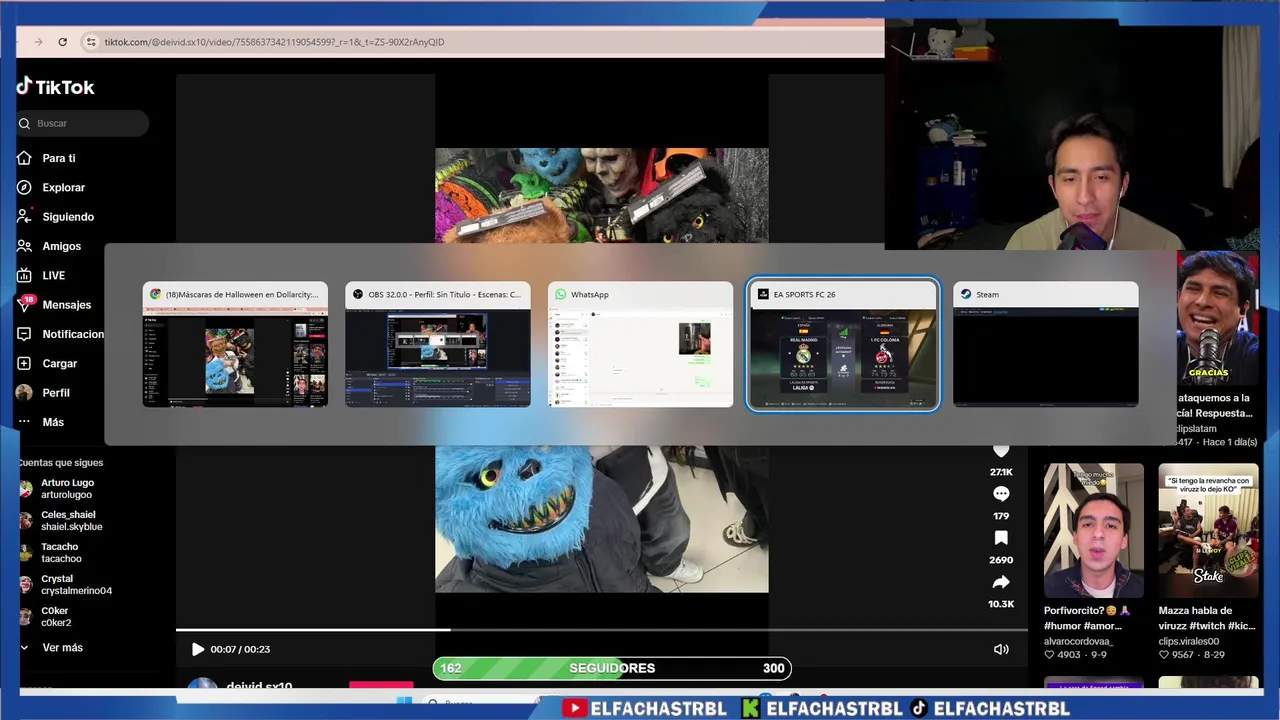Screen dimensions: 1280x720
Task: Switch to the Steam window
Action: click(1046, 344)
